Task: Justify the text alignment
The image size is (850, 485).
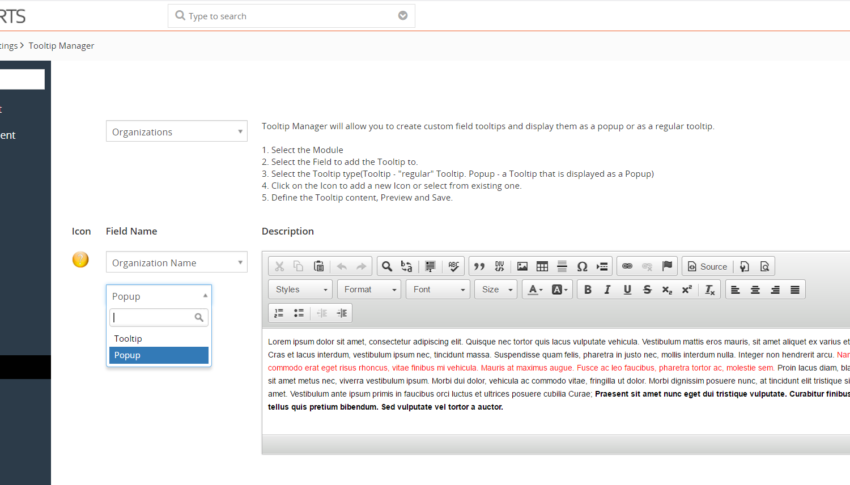Action: pyautogui.click(x=795, y=289)
